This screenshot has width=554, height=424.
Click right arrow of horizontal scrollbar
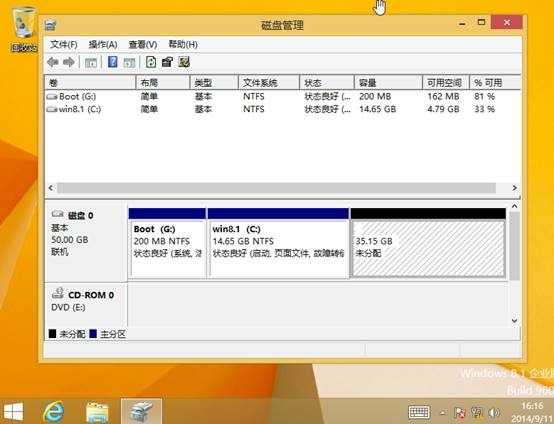click(515, 188)
